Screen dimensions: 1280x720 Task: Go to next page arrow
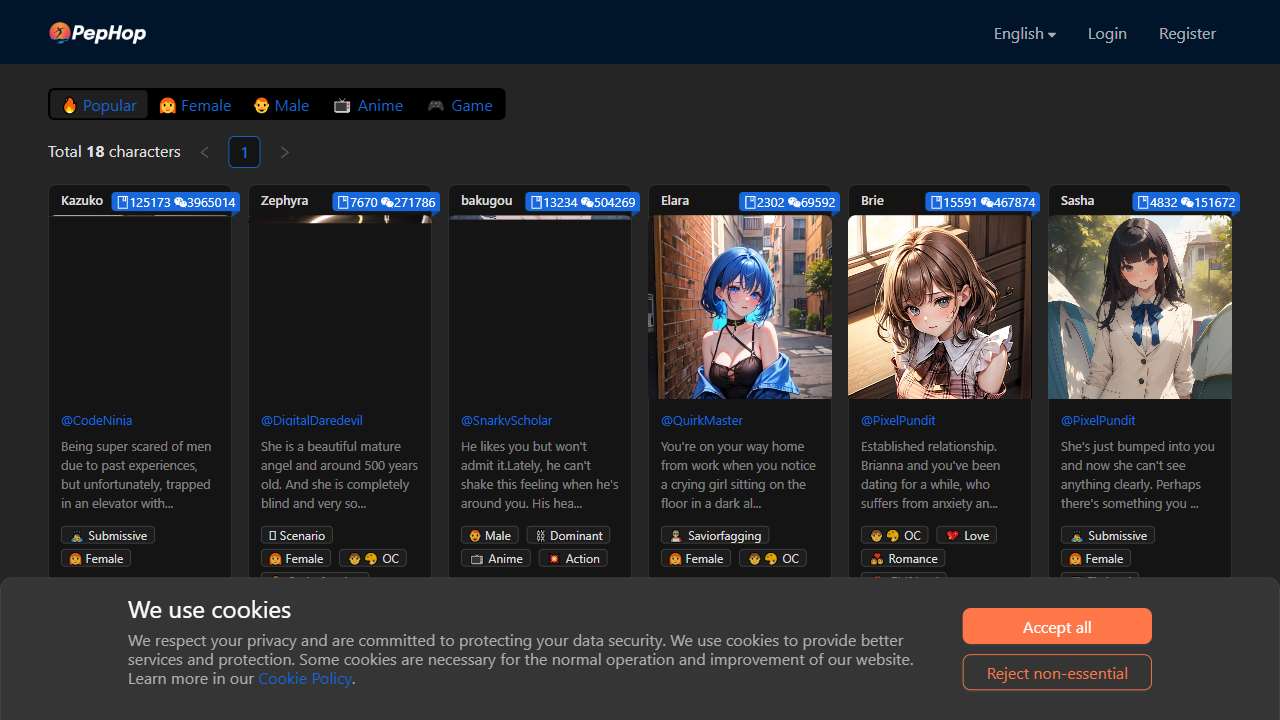point(285,152)
